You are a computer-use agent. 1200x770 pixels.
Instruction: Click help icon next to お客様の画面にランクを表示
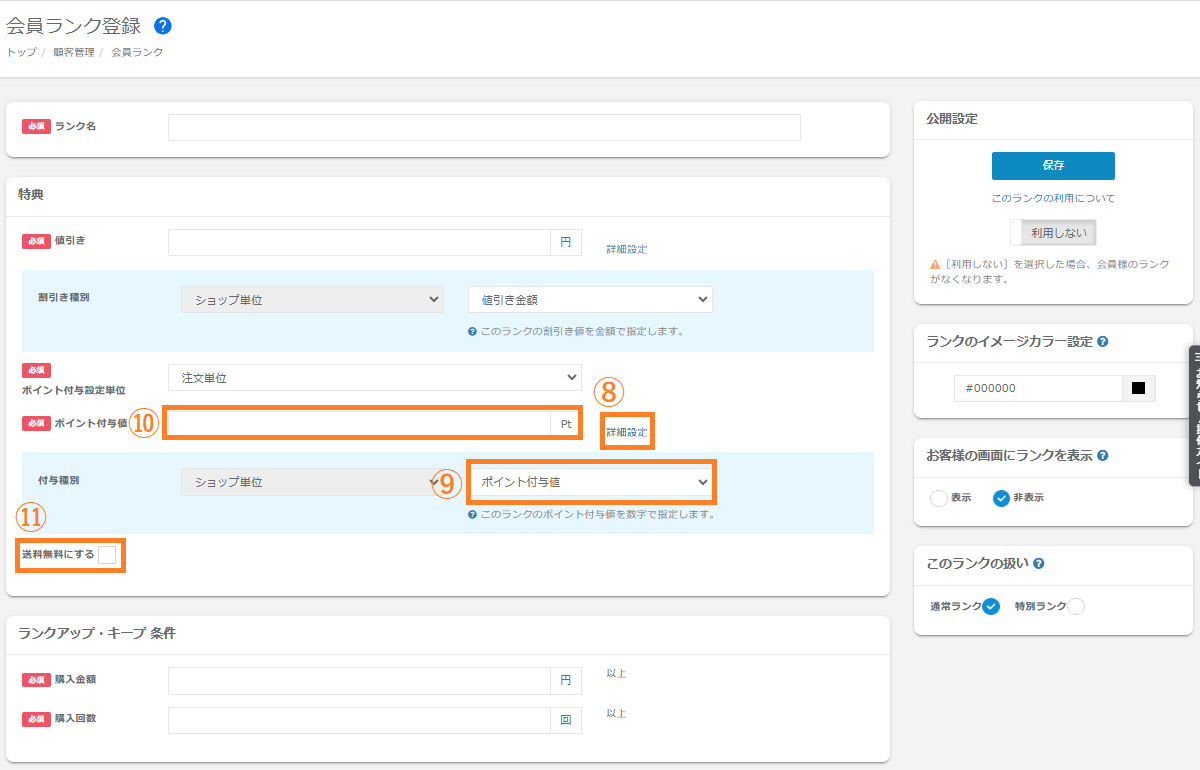(1102, 456)
